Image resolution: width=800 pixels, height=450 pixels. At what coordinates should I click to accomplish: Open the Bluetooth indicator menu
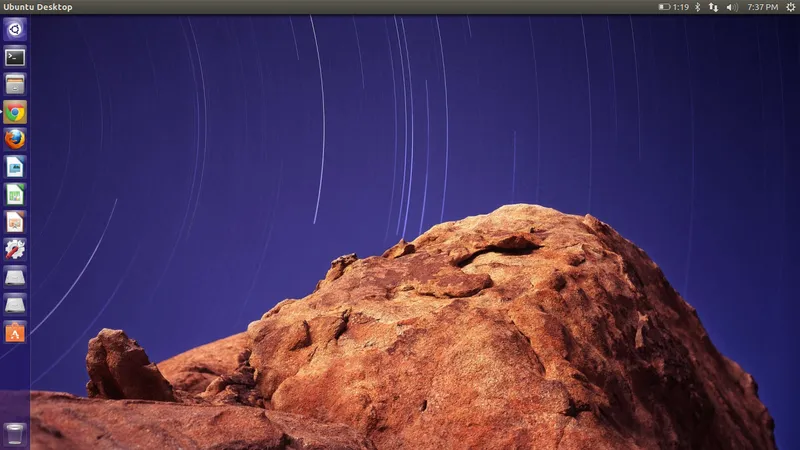pyautogui.click(x=698, y=7)
